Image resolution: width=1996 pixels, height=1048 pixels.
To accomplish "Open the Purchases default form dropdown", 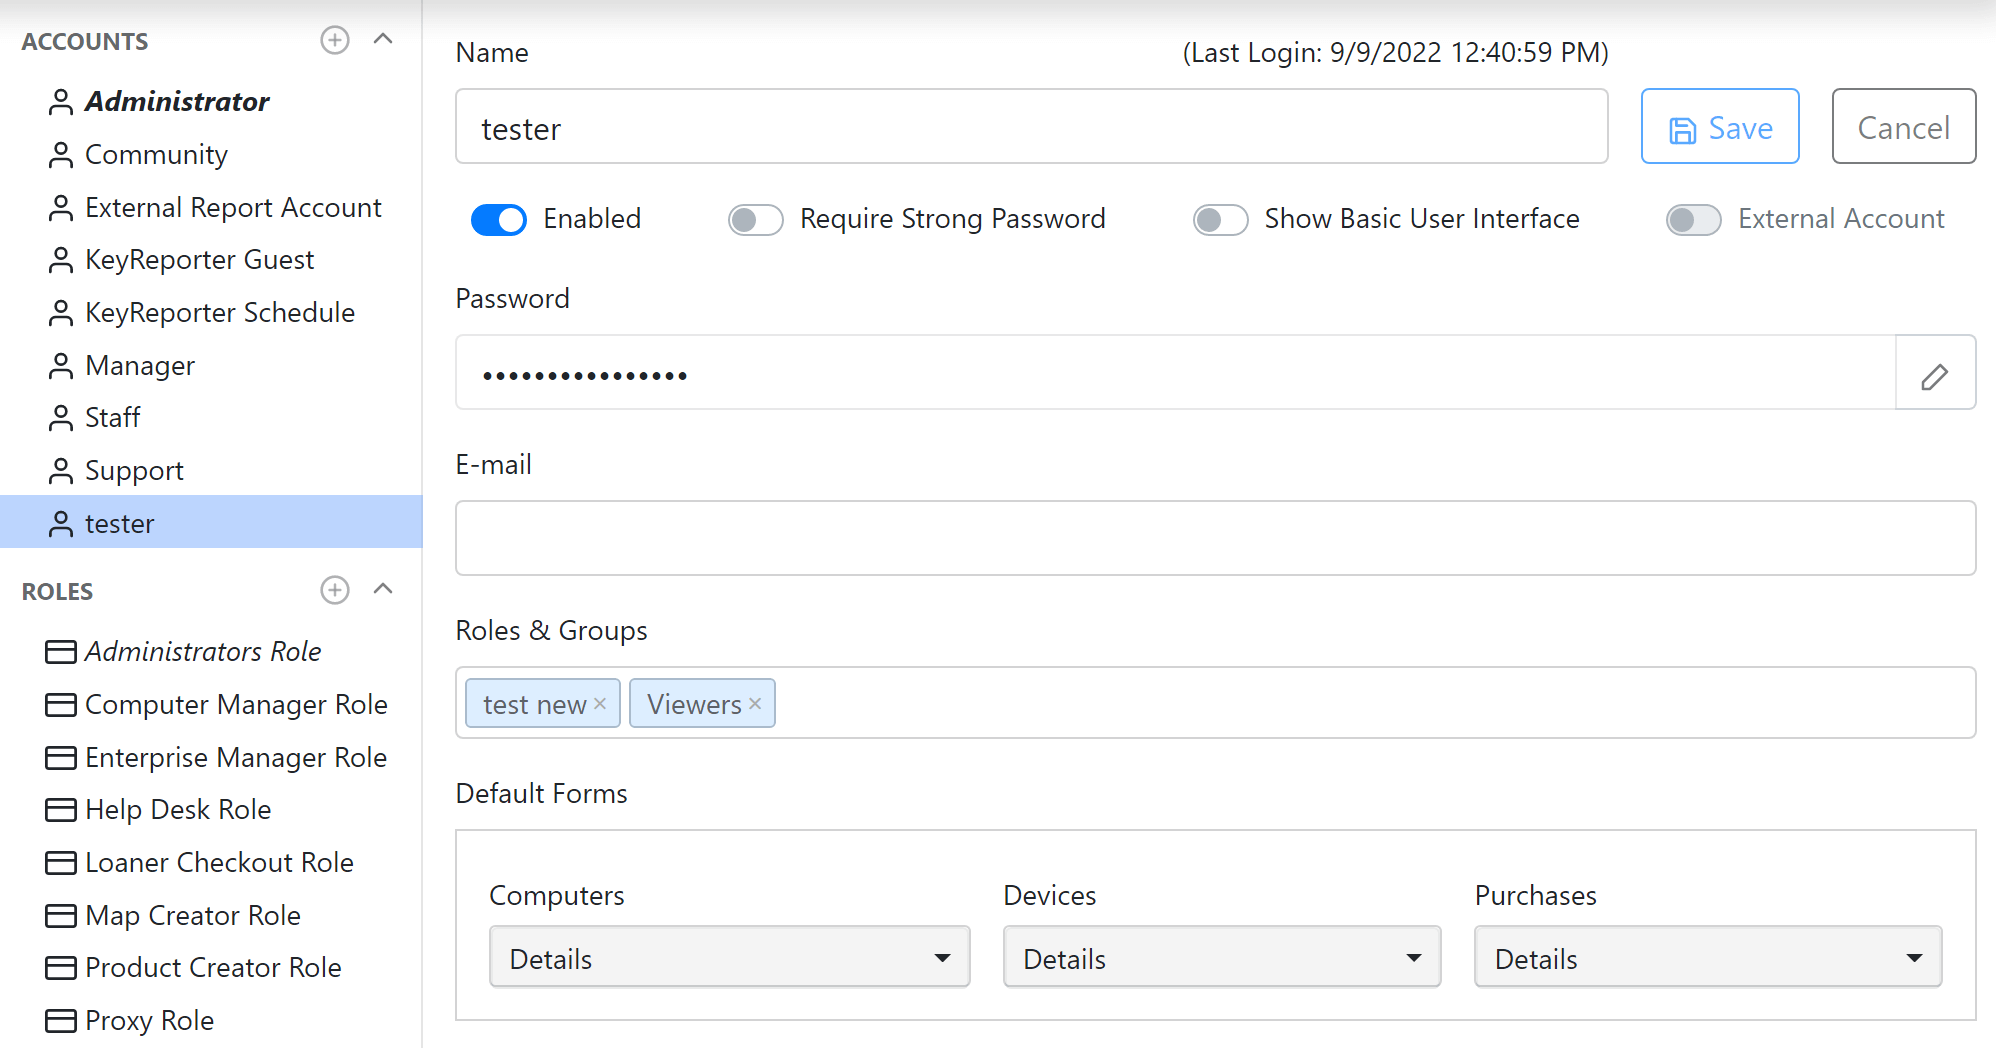I will click(1707, 958).
